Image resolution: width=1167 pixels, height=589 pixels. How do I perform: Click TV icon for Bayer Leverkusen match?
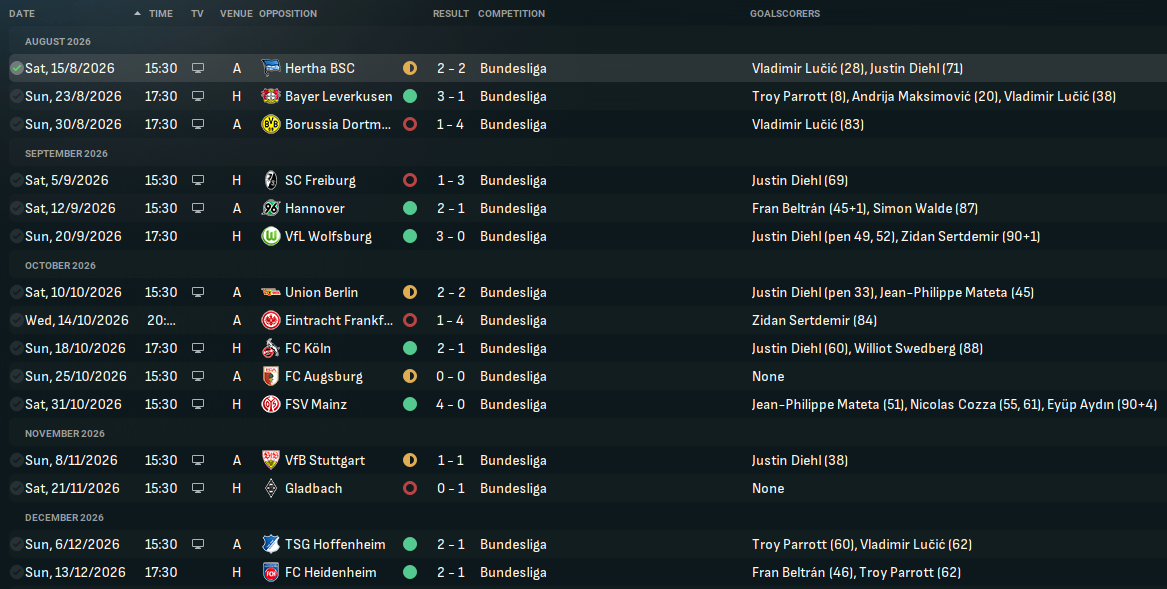coord(198,96)
